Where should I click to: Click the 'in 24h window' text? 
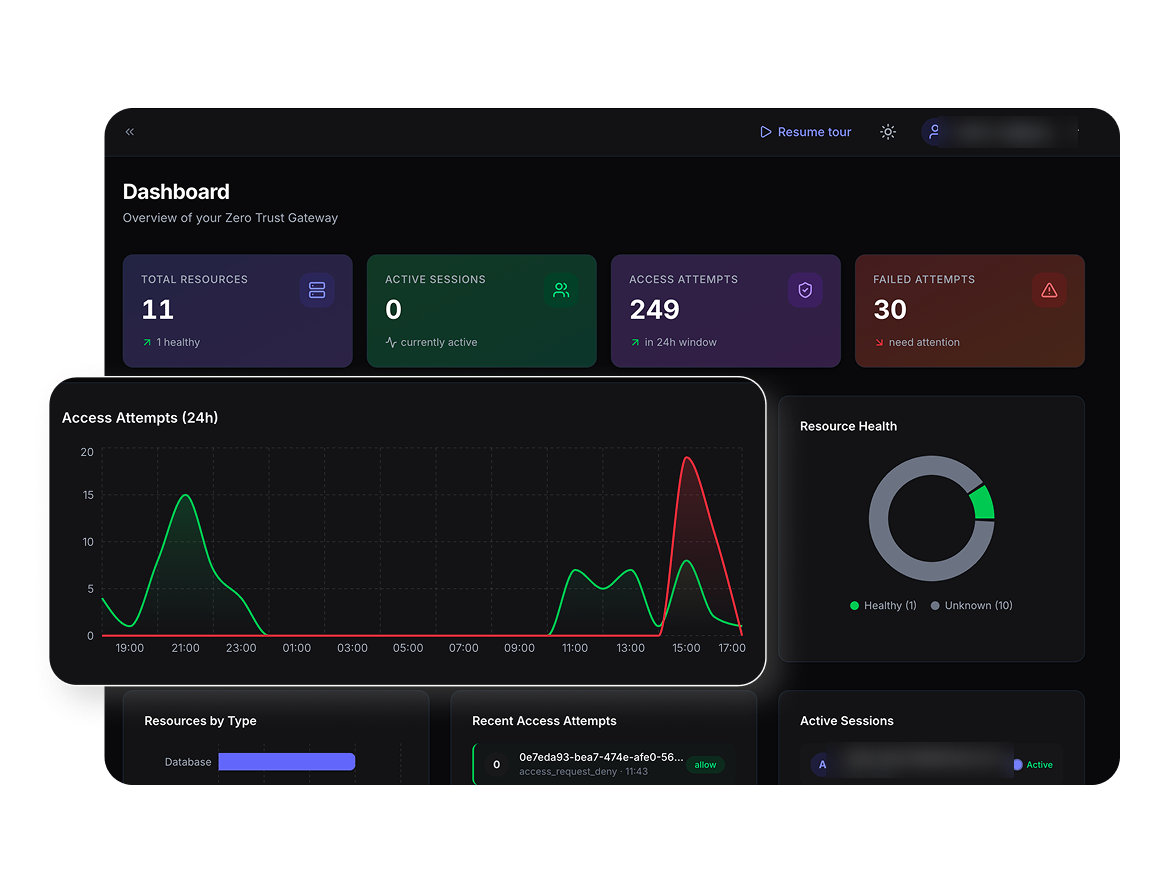680,342
